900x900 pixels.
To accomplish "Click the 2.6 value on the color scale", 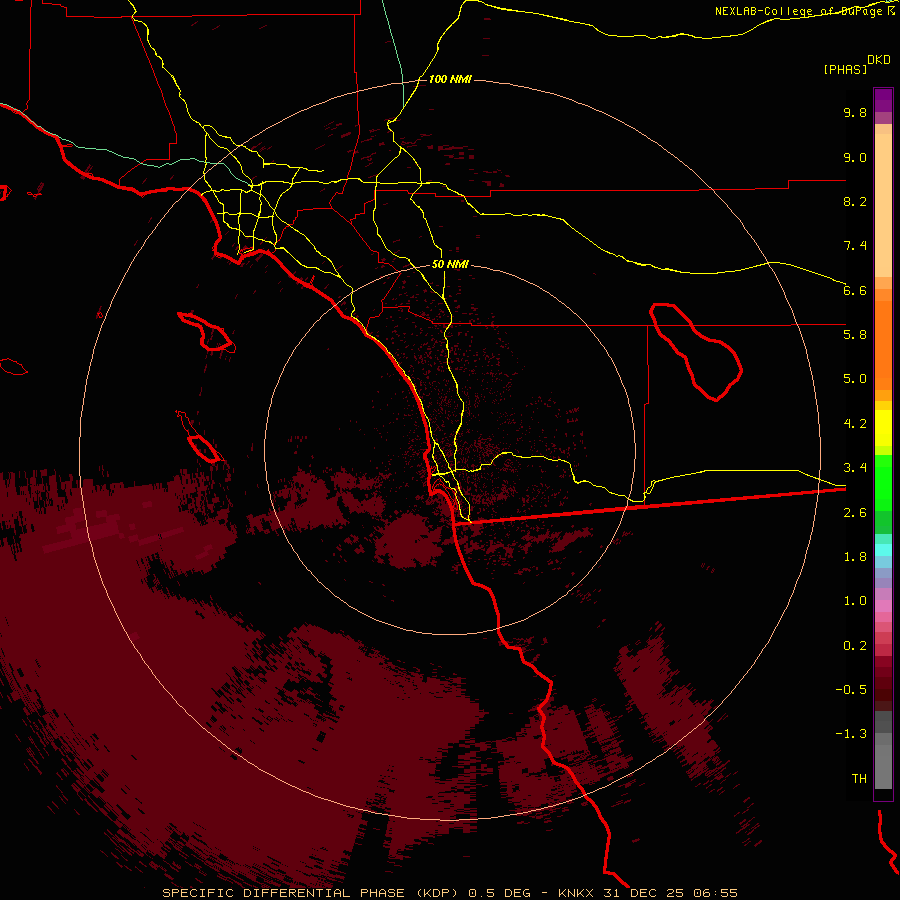I will (855, 513).
